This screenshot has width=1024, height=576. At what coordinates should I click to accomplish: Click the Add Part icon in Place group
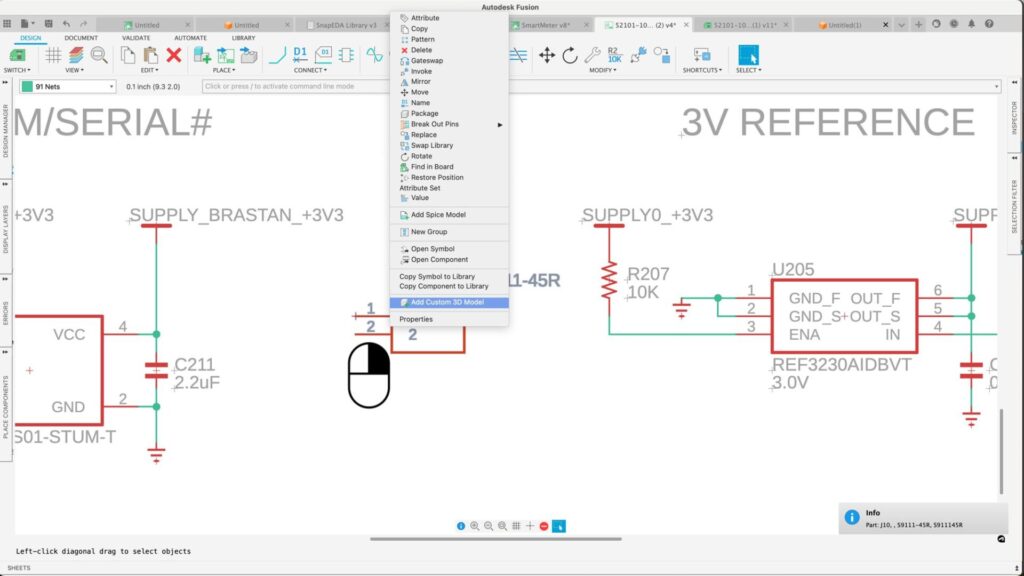(203, 55)
